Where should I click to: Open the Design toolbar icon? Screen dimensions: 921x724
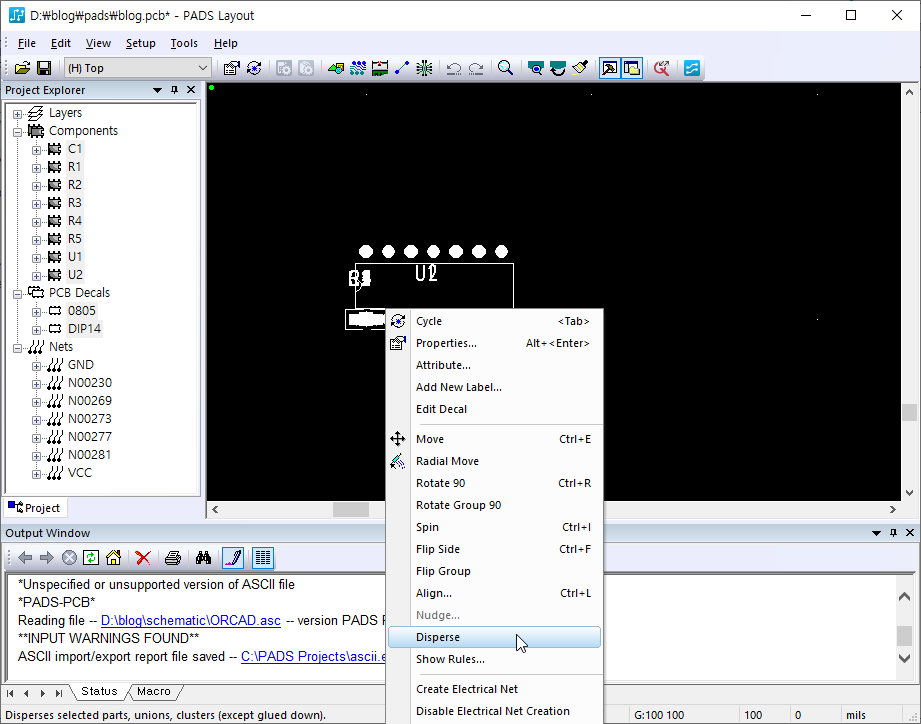(358, 68)
